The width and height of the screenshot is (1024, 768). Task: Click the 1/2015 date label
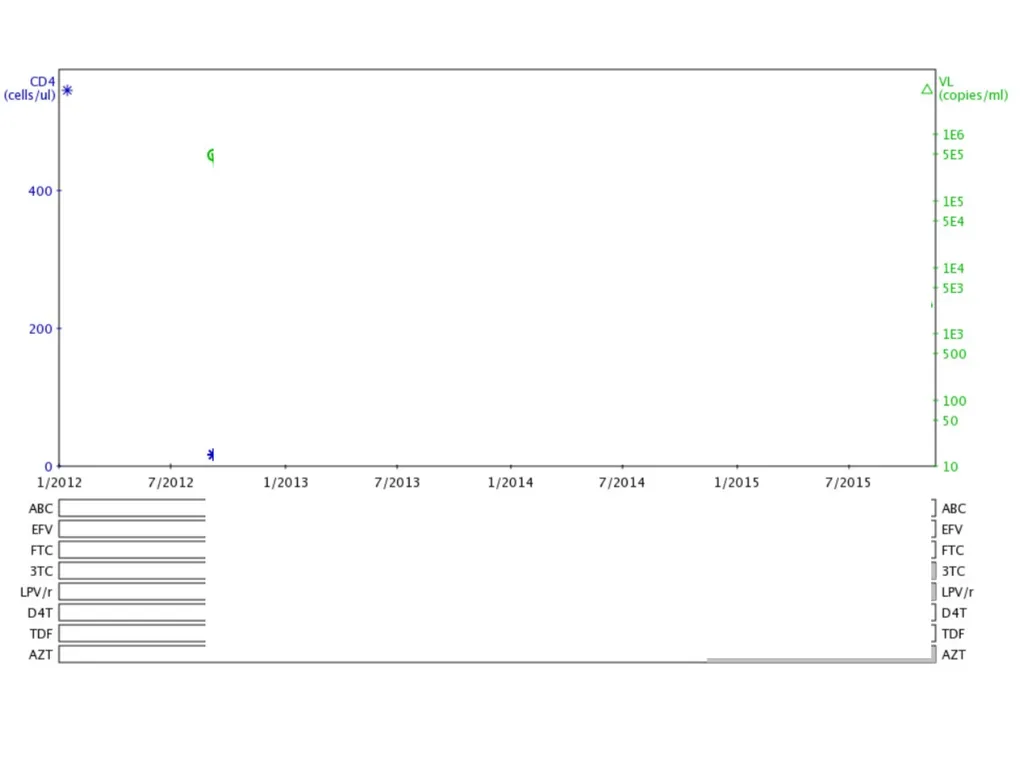(x=737, y=483)
